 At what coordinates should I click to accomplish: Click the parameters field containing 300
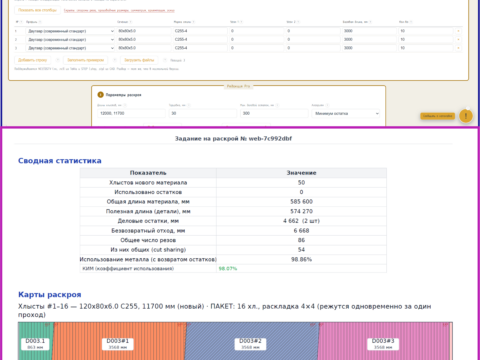[274, 113]
